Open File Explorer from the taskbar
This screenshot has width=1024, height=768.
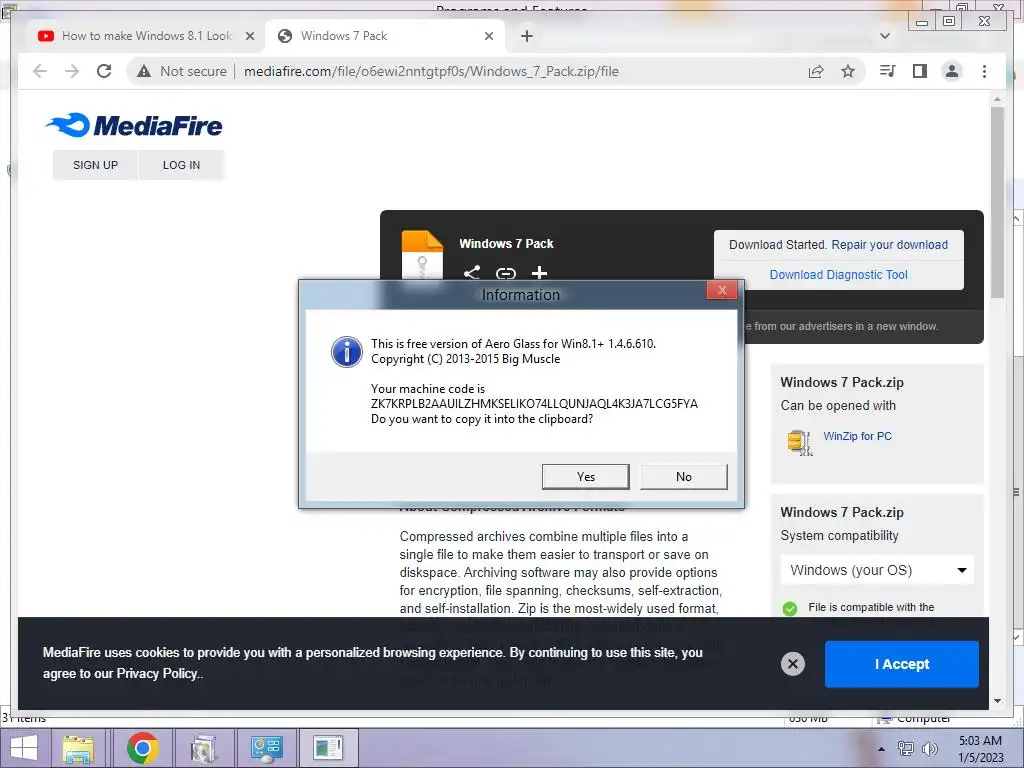pos(78,748)
